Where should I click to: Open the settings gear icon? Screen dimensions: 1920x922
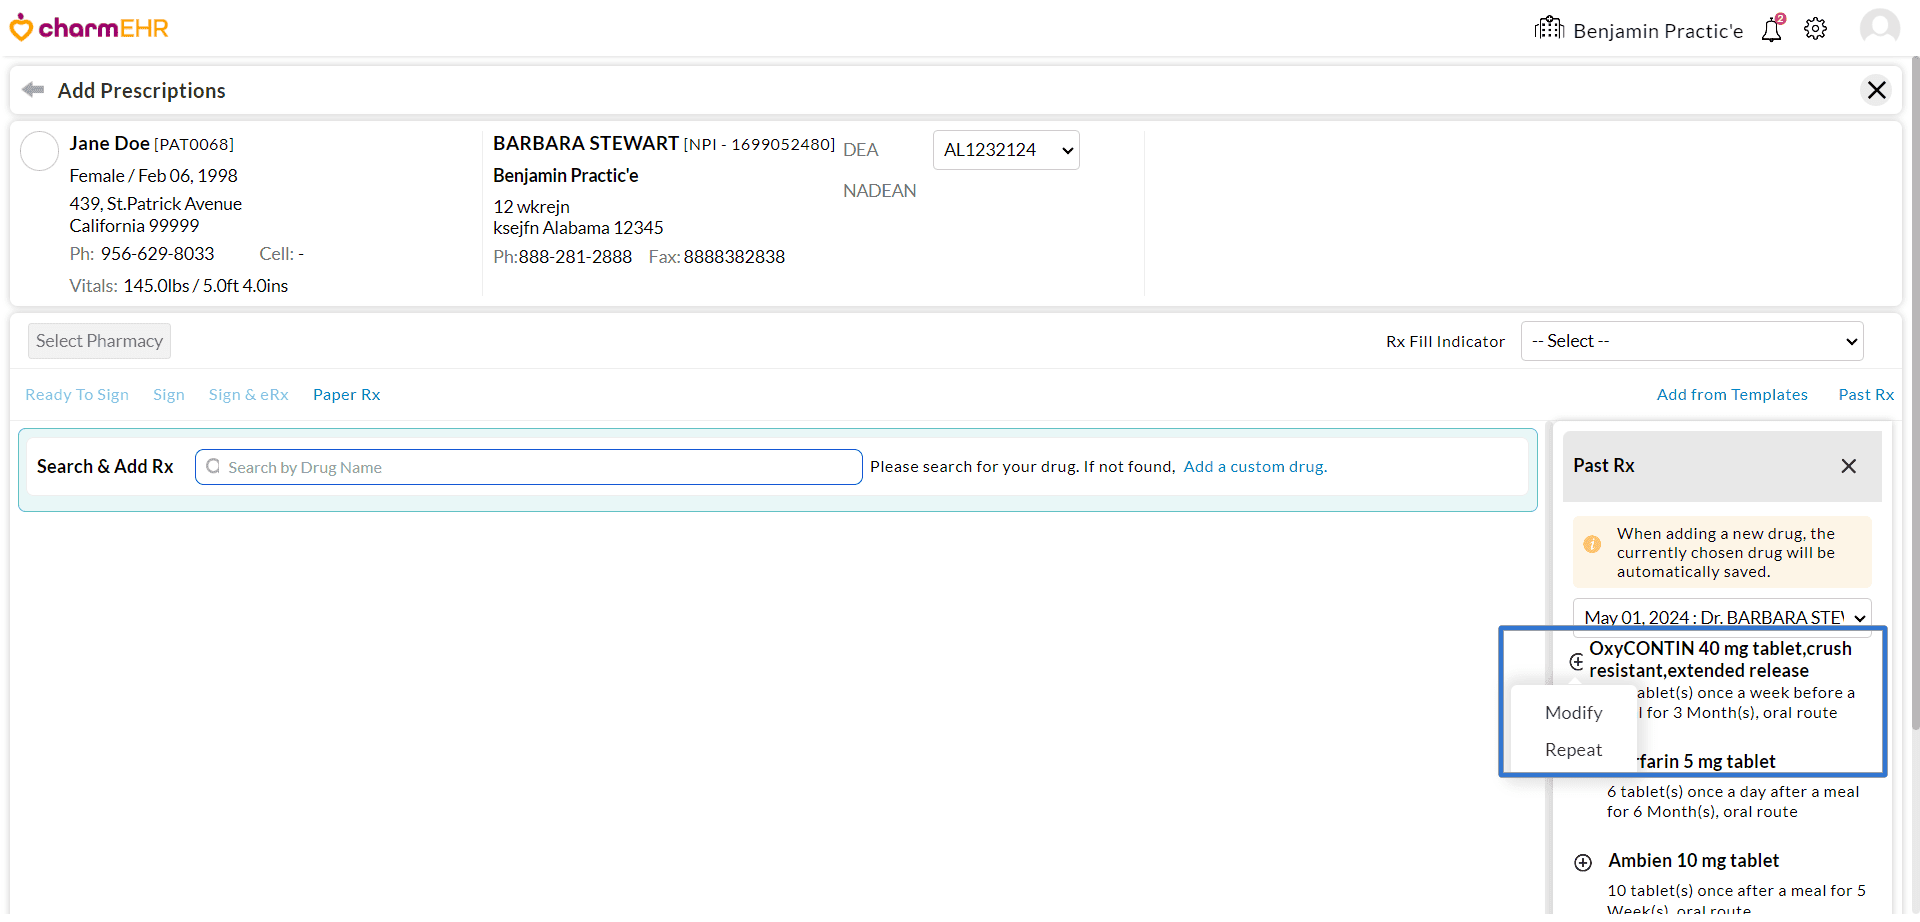coord(1815,29)
